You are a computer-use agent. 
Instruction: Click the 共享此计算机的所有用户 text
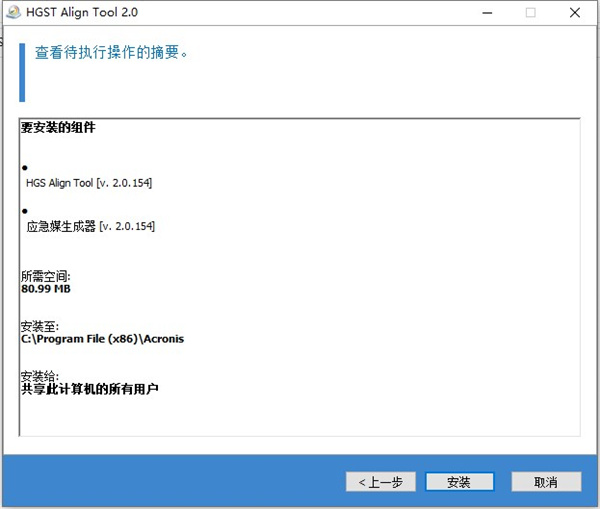click(90, 389)
